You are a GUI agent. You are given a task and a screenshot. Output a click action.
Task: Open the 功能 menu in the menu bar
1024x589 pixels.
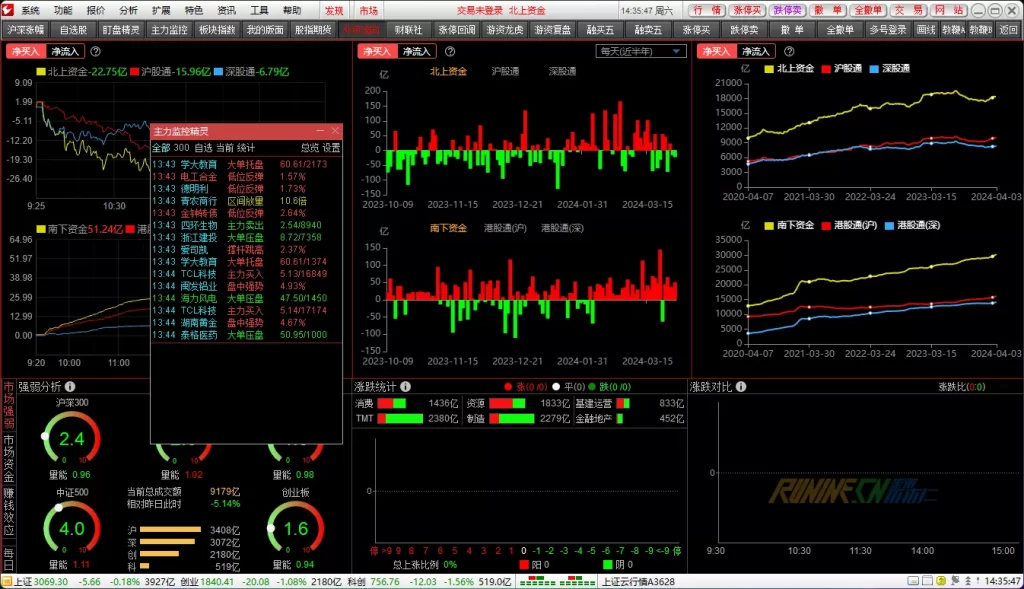tap(63, 10)
